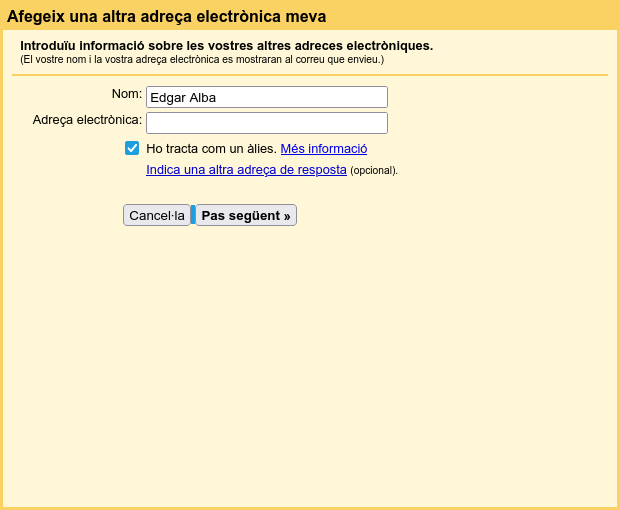Click the "Ho tracta com un àlies" label text
This screenshot has width=620, height=510.
210,148
